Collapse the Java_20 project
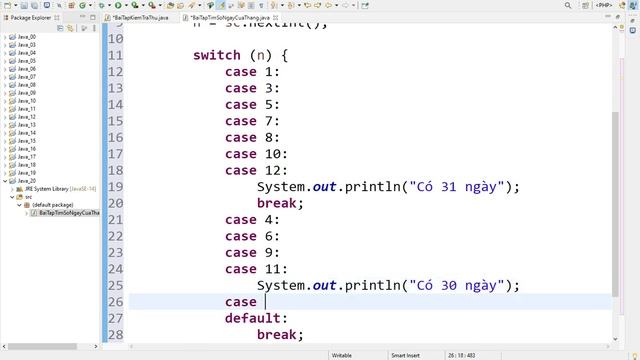640x360 pixels. [x=5, y=181]
